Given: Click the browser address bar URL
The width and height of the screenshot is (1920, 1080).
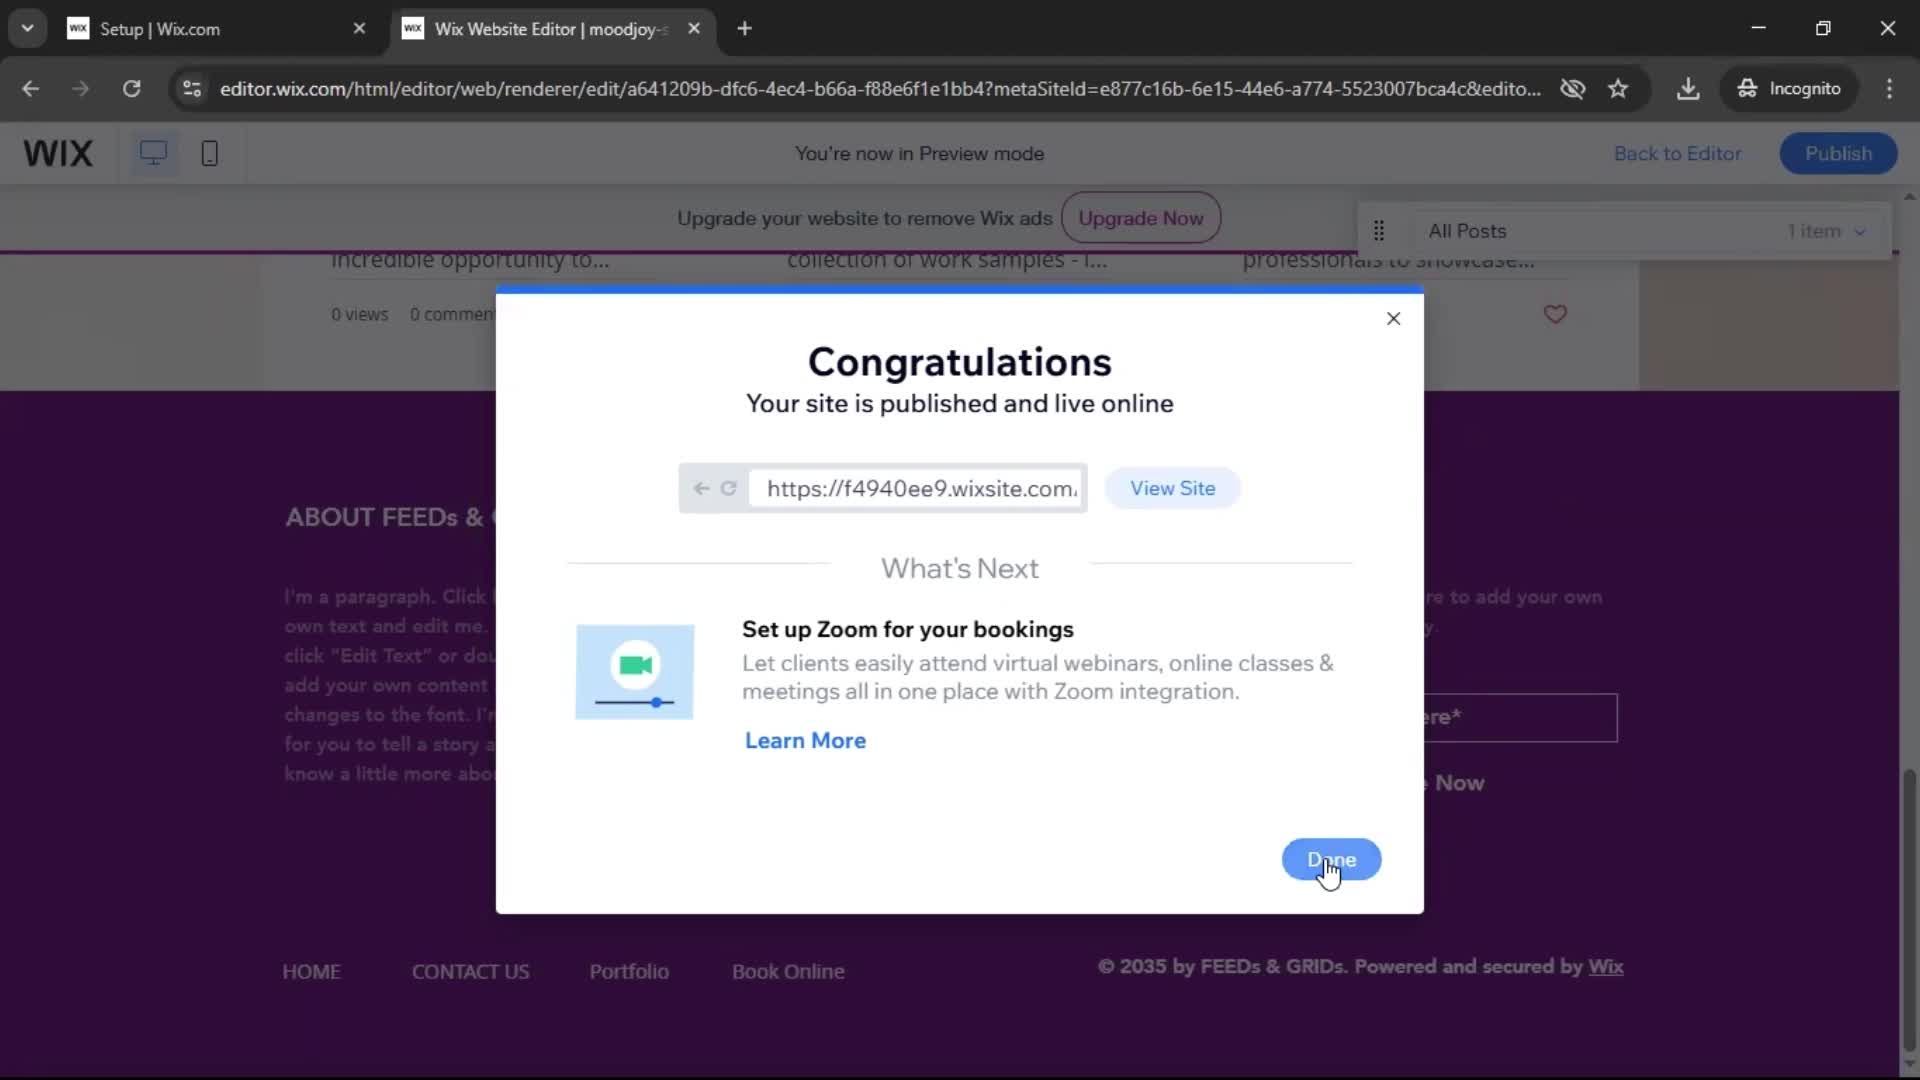Looking at the screenshot, I should pyautogui.click(x=880, y=89).
